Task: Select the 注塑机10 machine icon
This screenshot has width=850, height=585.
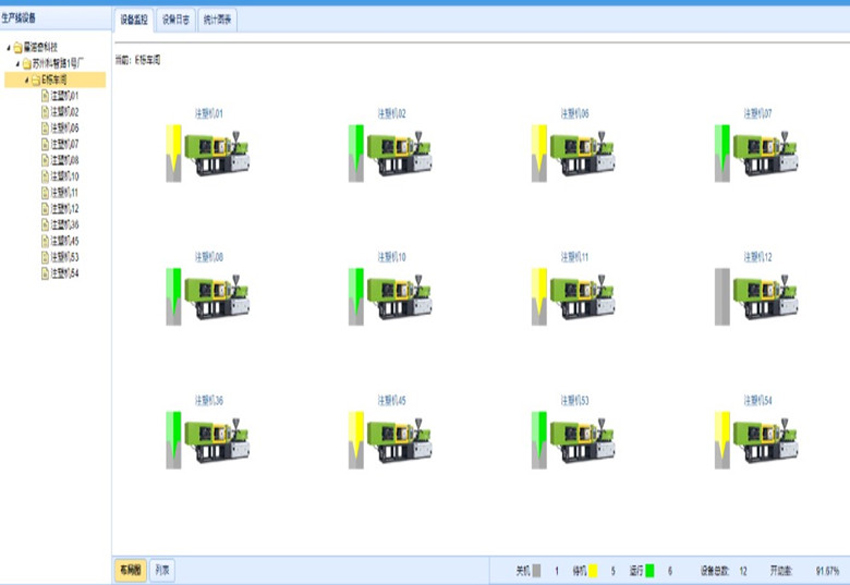Action: pyautogui.click(x=399, y=297)
